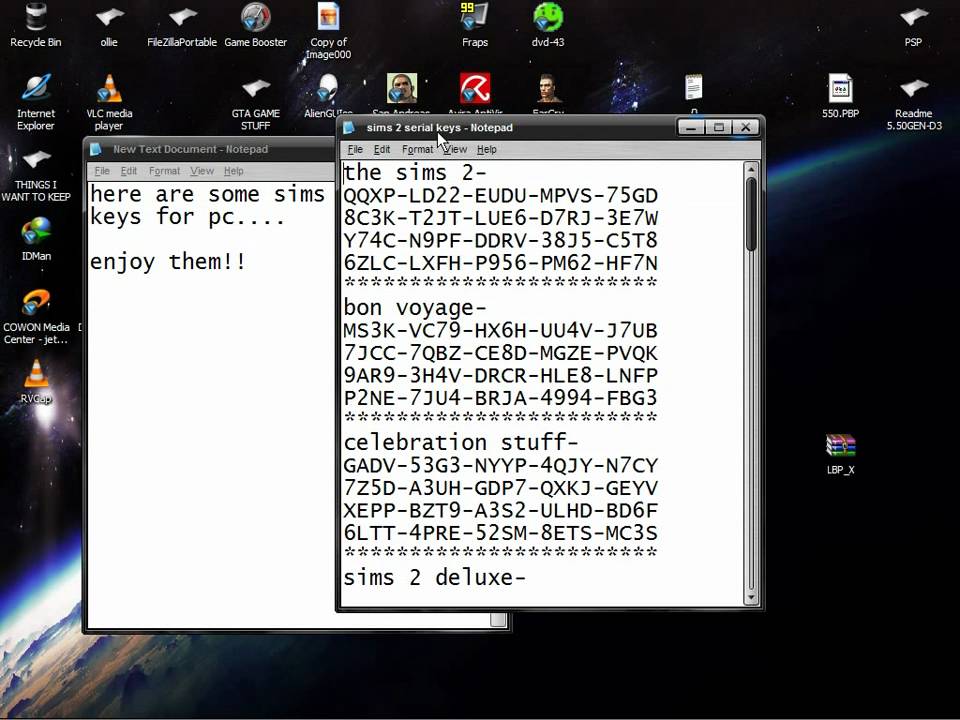This screenshot has width=960, height=720.
Task: Click the vertical scrollbar thumb in sims 2 serial keys
Action: click(x=752, y=214)
